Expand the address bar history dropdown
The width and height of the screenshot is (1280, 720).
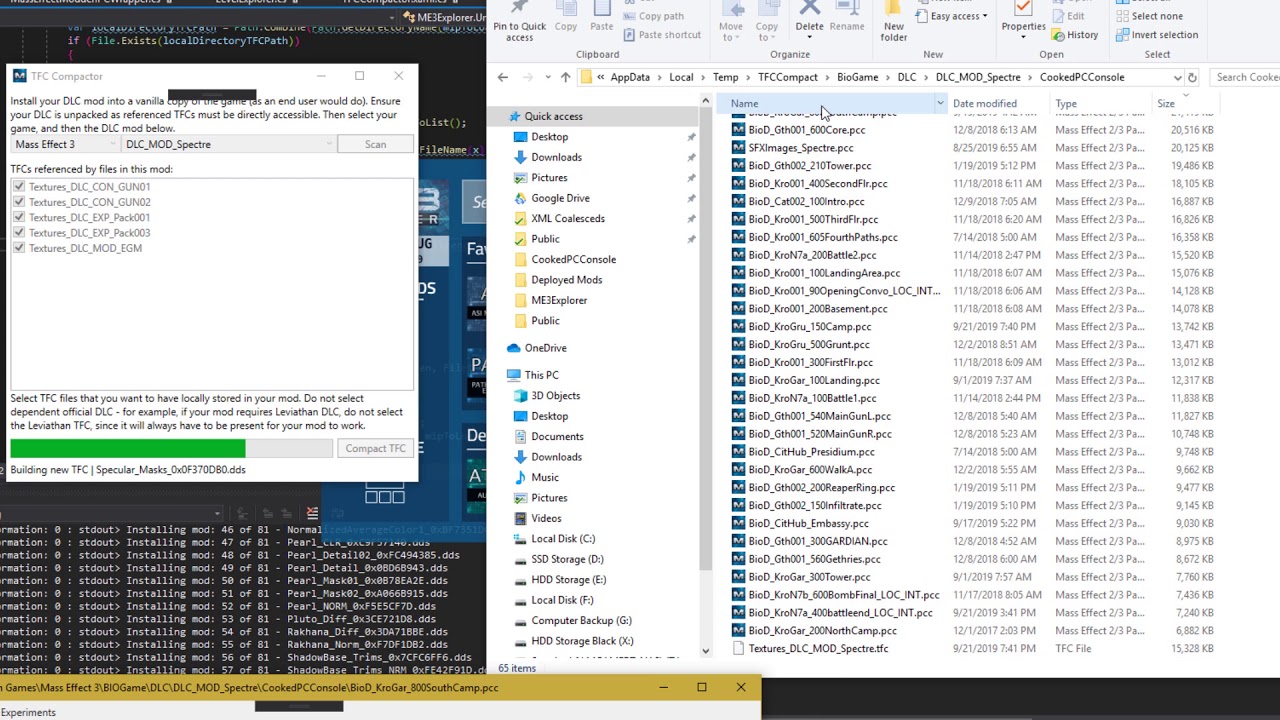click(1177, 77)
